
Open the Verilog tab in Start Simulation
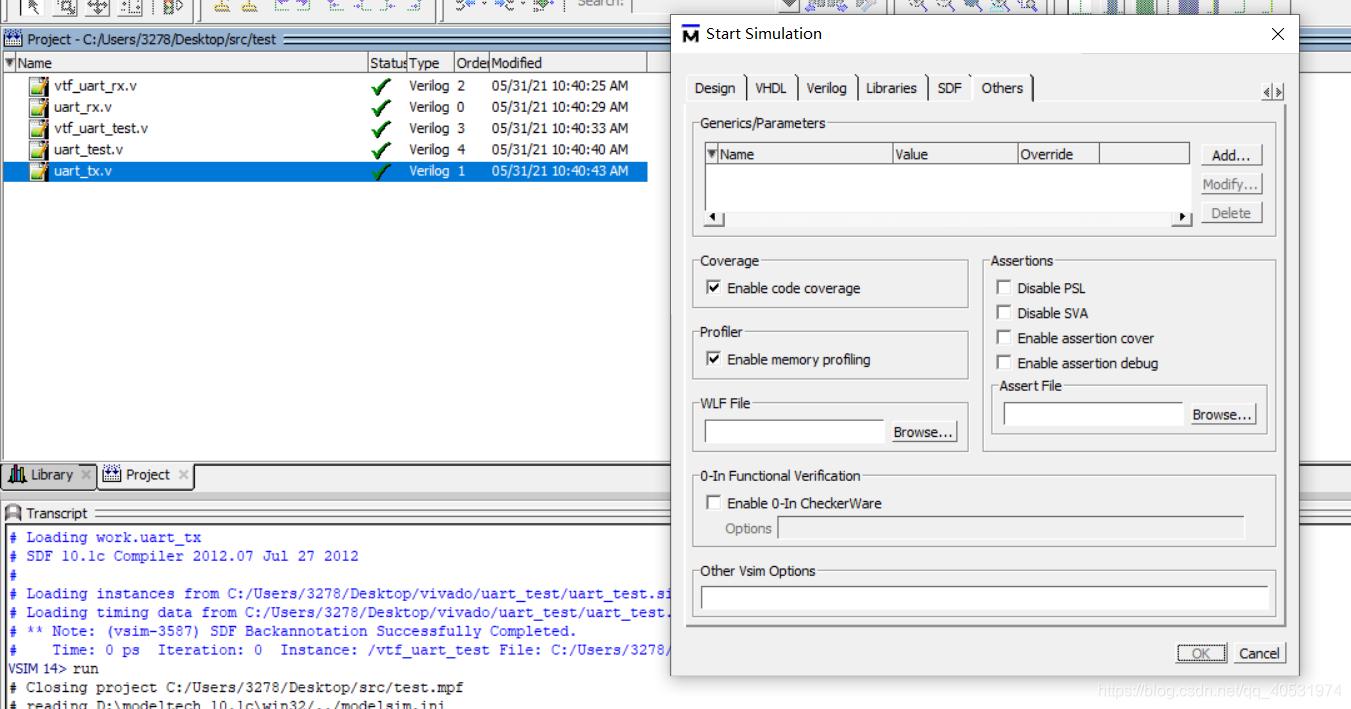(826, 88)
